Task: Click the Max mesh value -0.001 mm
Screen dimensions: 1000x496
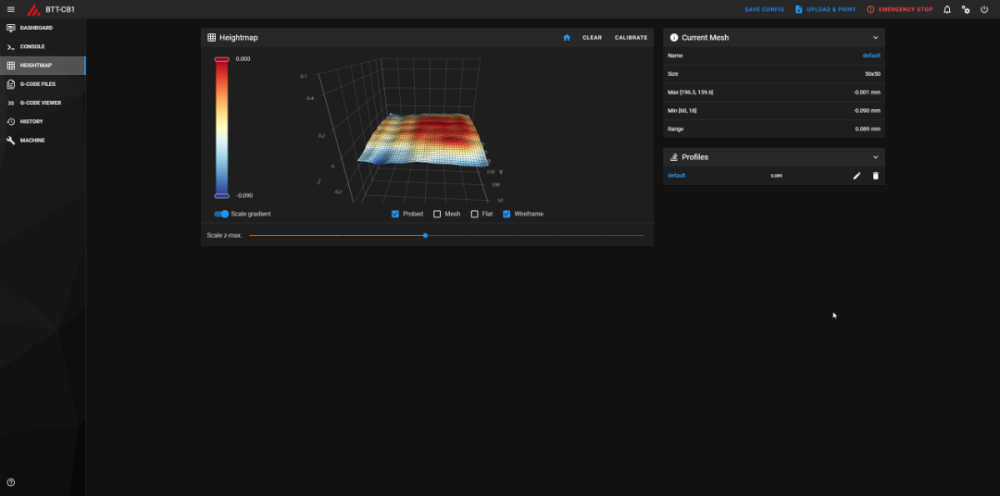Action: coord(867,92)
